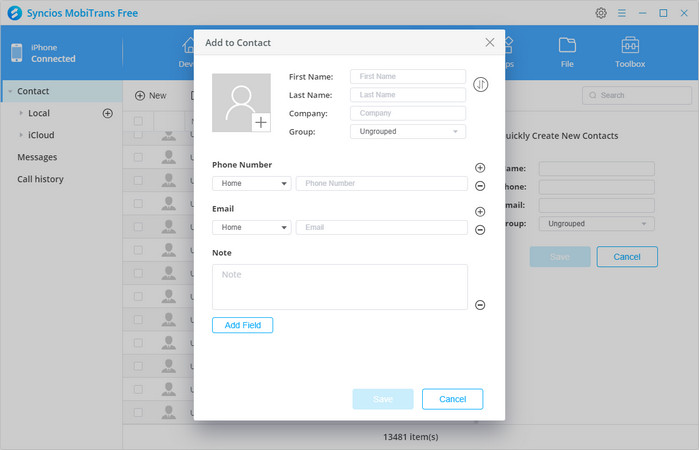Toggle the select-all contacts checkbox
The width and height of the screenshot is (699, 450).
point(138,121)
